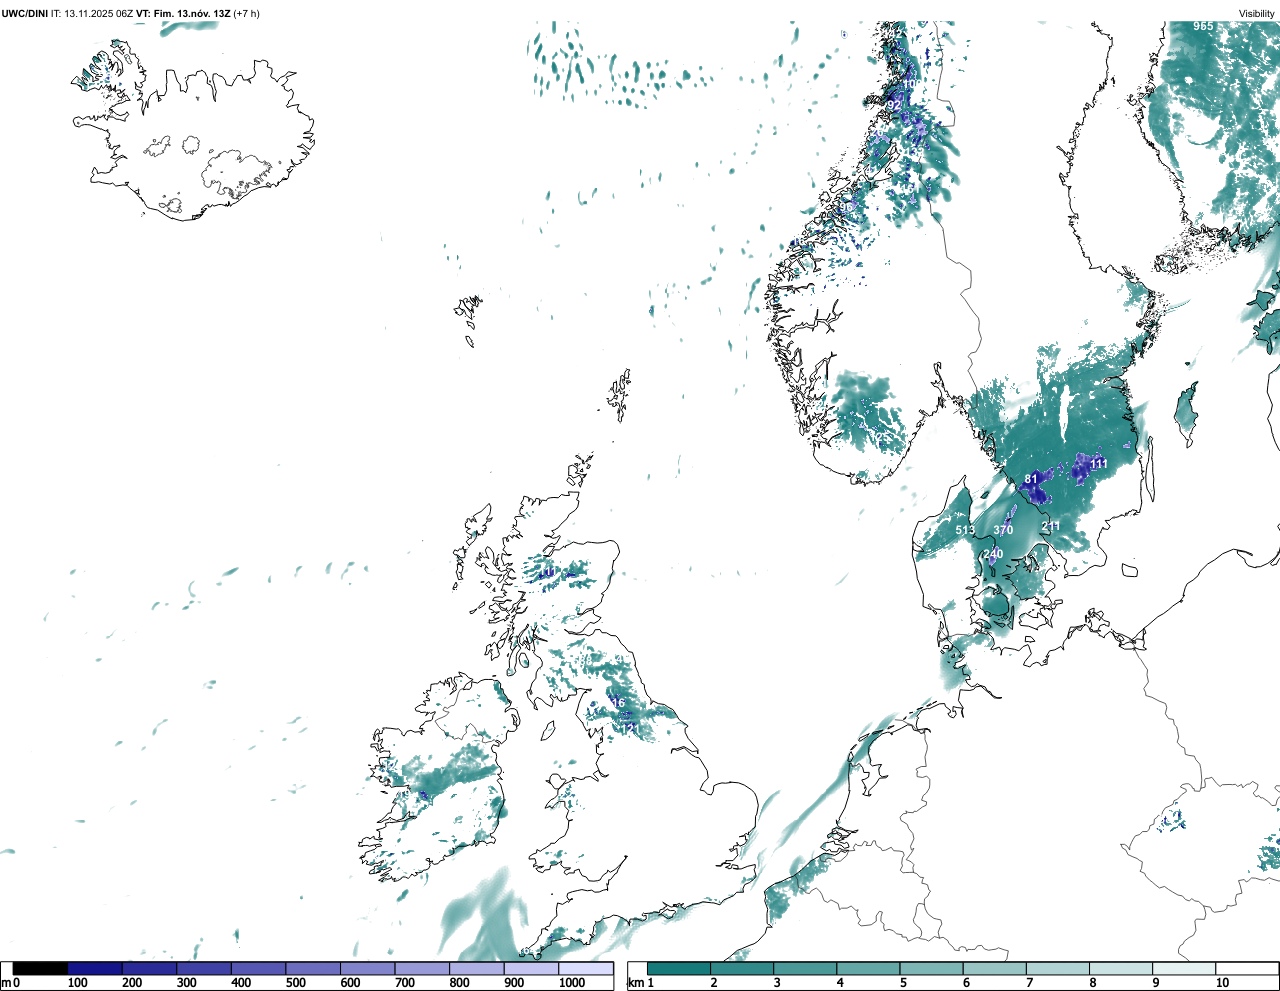Pick the 700–800 m legend swatch

click(x=422, y=969)
